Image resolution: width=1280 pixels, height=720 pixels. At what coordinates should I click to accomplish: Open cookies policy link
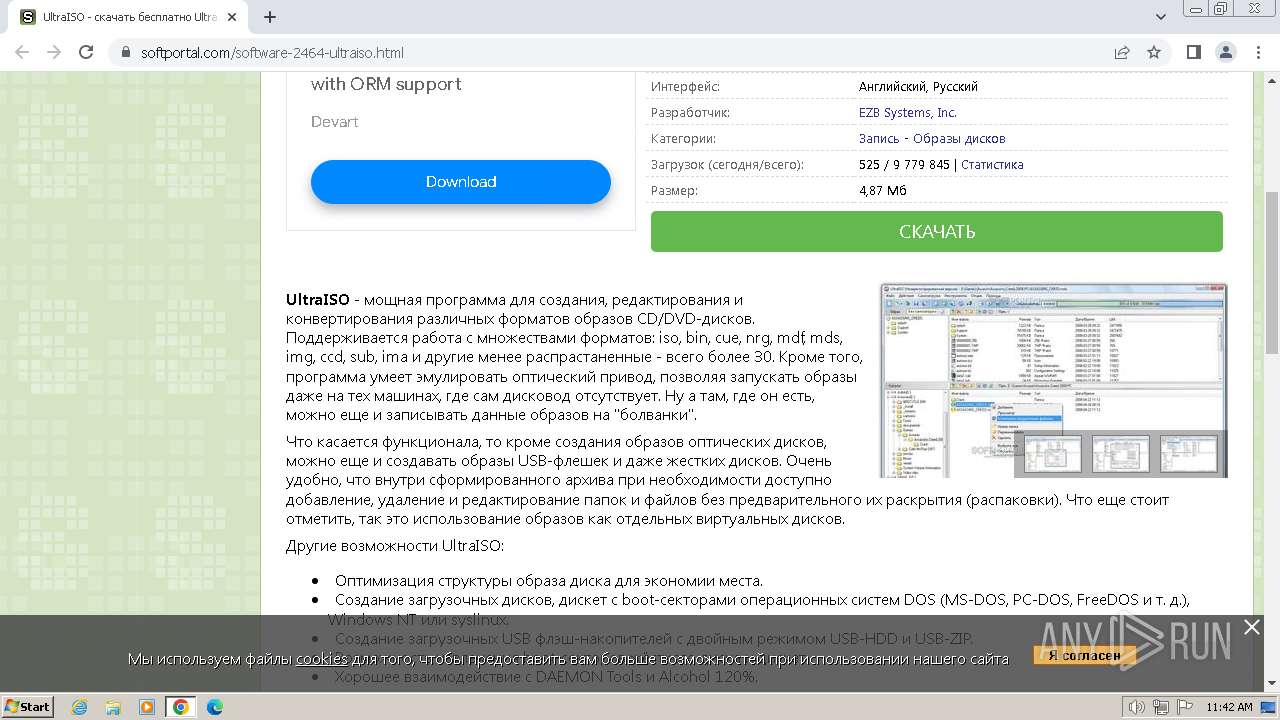pos(321,658)
